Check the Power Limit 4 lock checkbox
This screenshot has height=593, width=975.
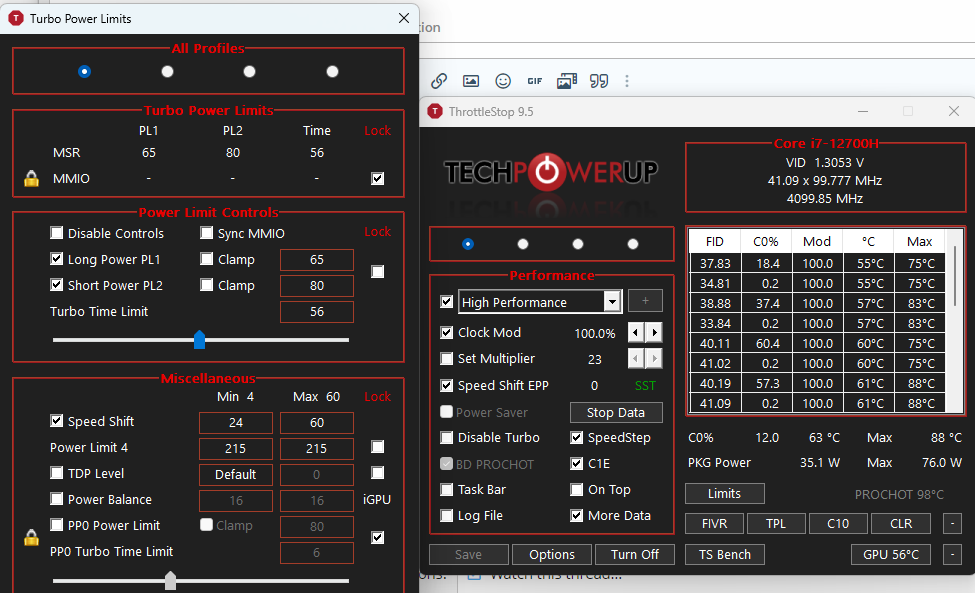[377, 447]
